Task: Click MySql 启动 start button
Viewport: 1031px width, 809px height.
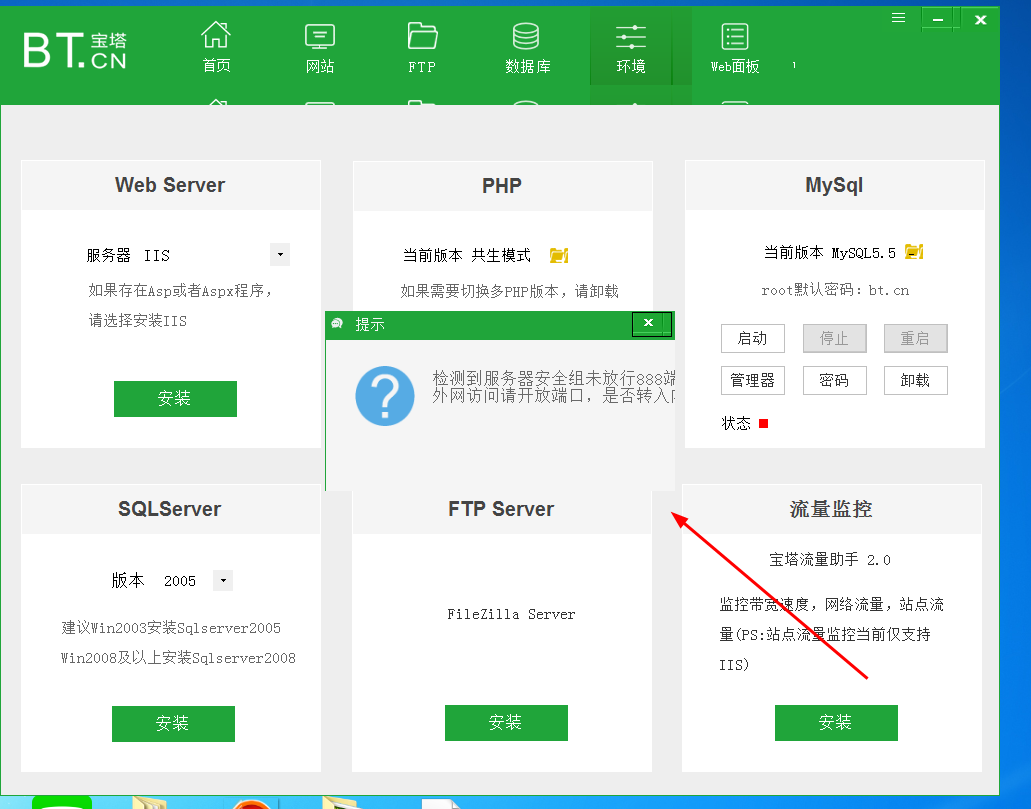Action: pos(753,339)
